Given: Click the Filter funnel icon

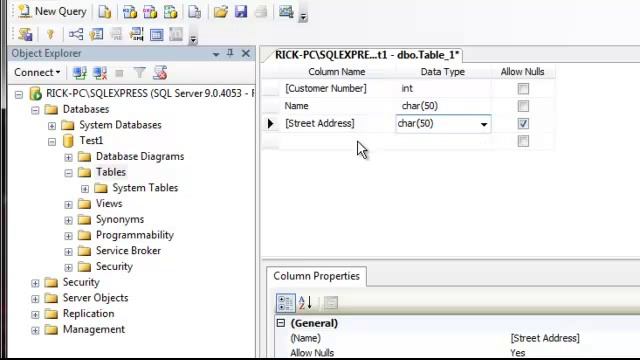Looking at the screenshot, I should pos(140,73).
